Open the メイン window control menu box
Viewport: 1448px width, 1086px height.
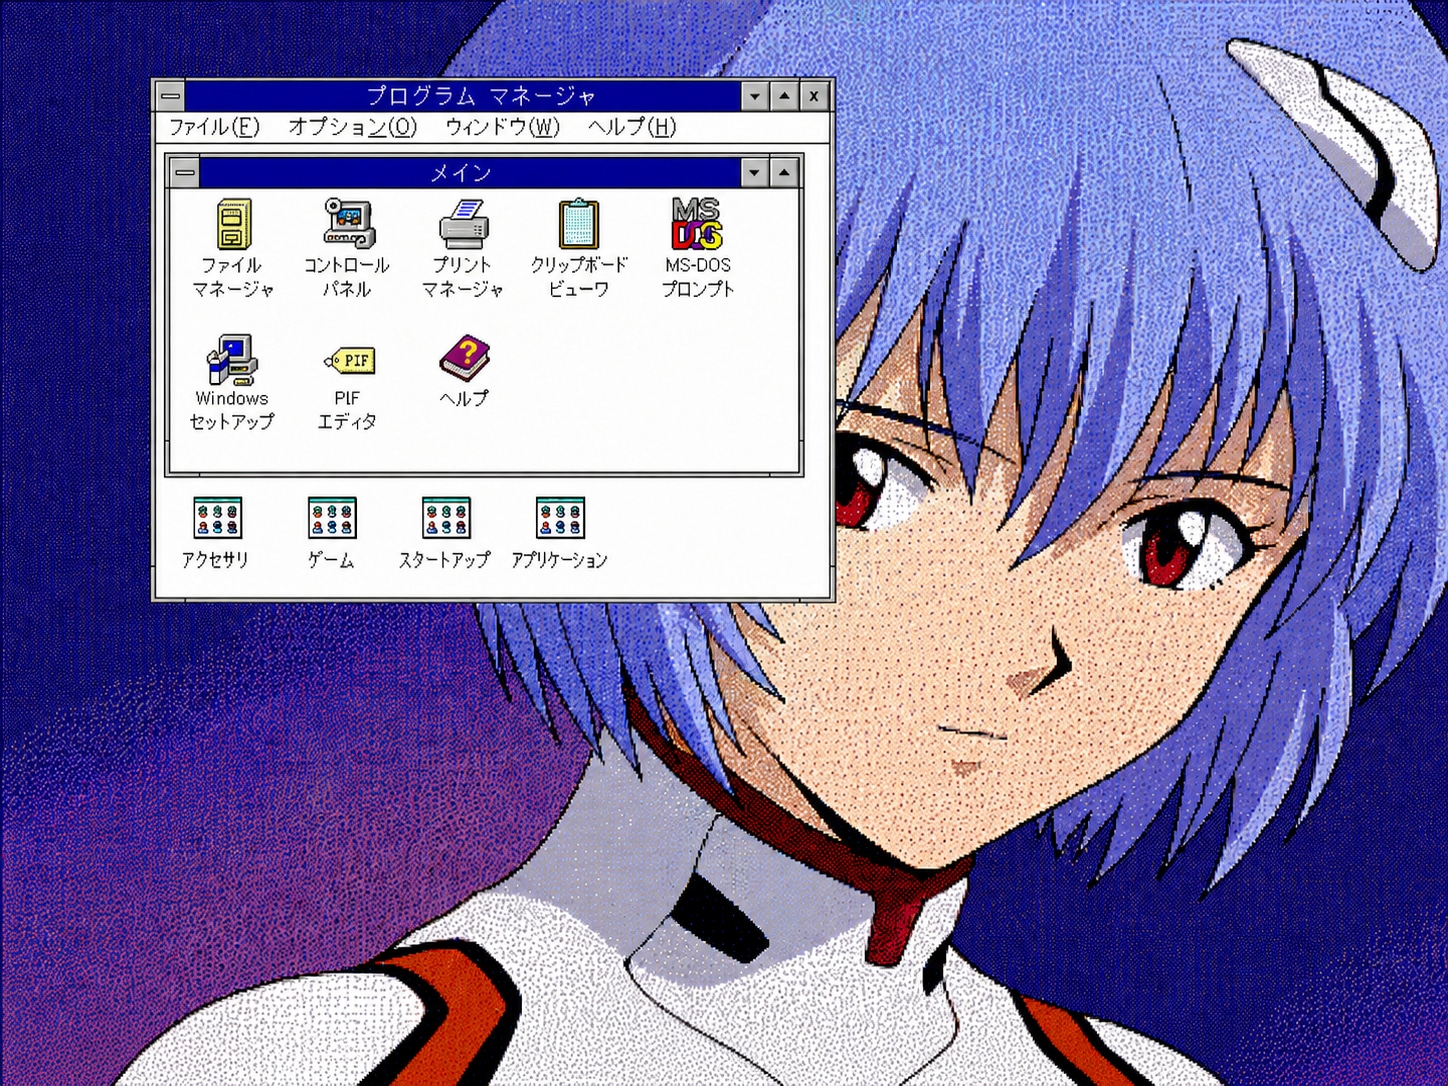click(x=185, y=172)
